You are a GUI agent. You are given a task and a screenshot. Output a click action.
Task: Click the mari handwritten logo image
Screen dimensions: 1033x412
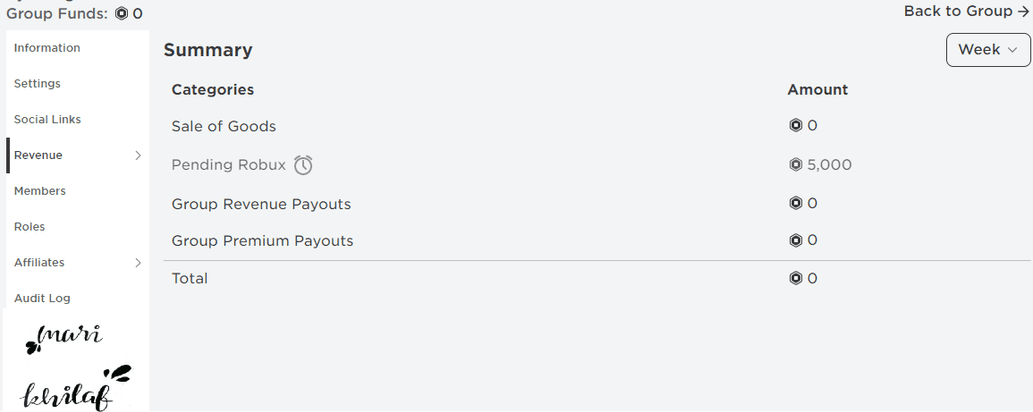click(65, 337)
